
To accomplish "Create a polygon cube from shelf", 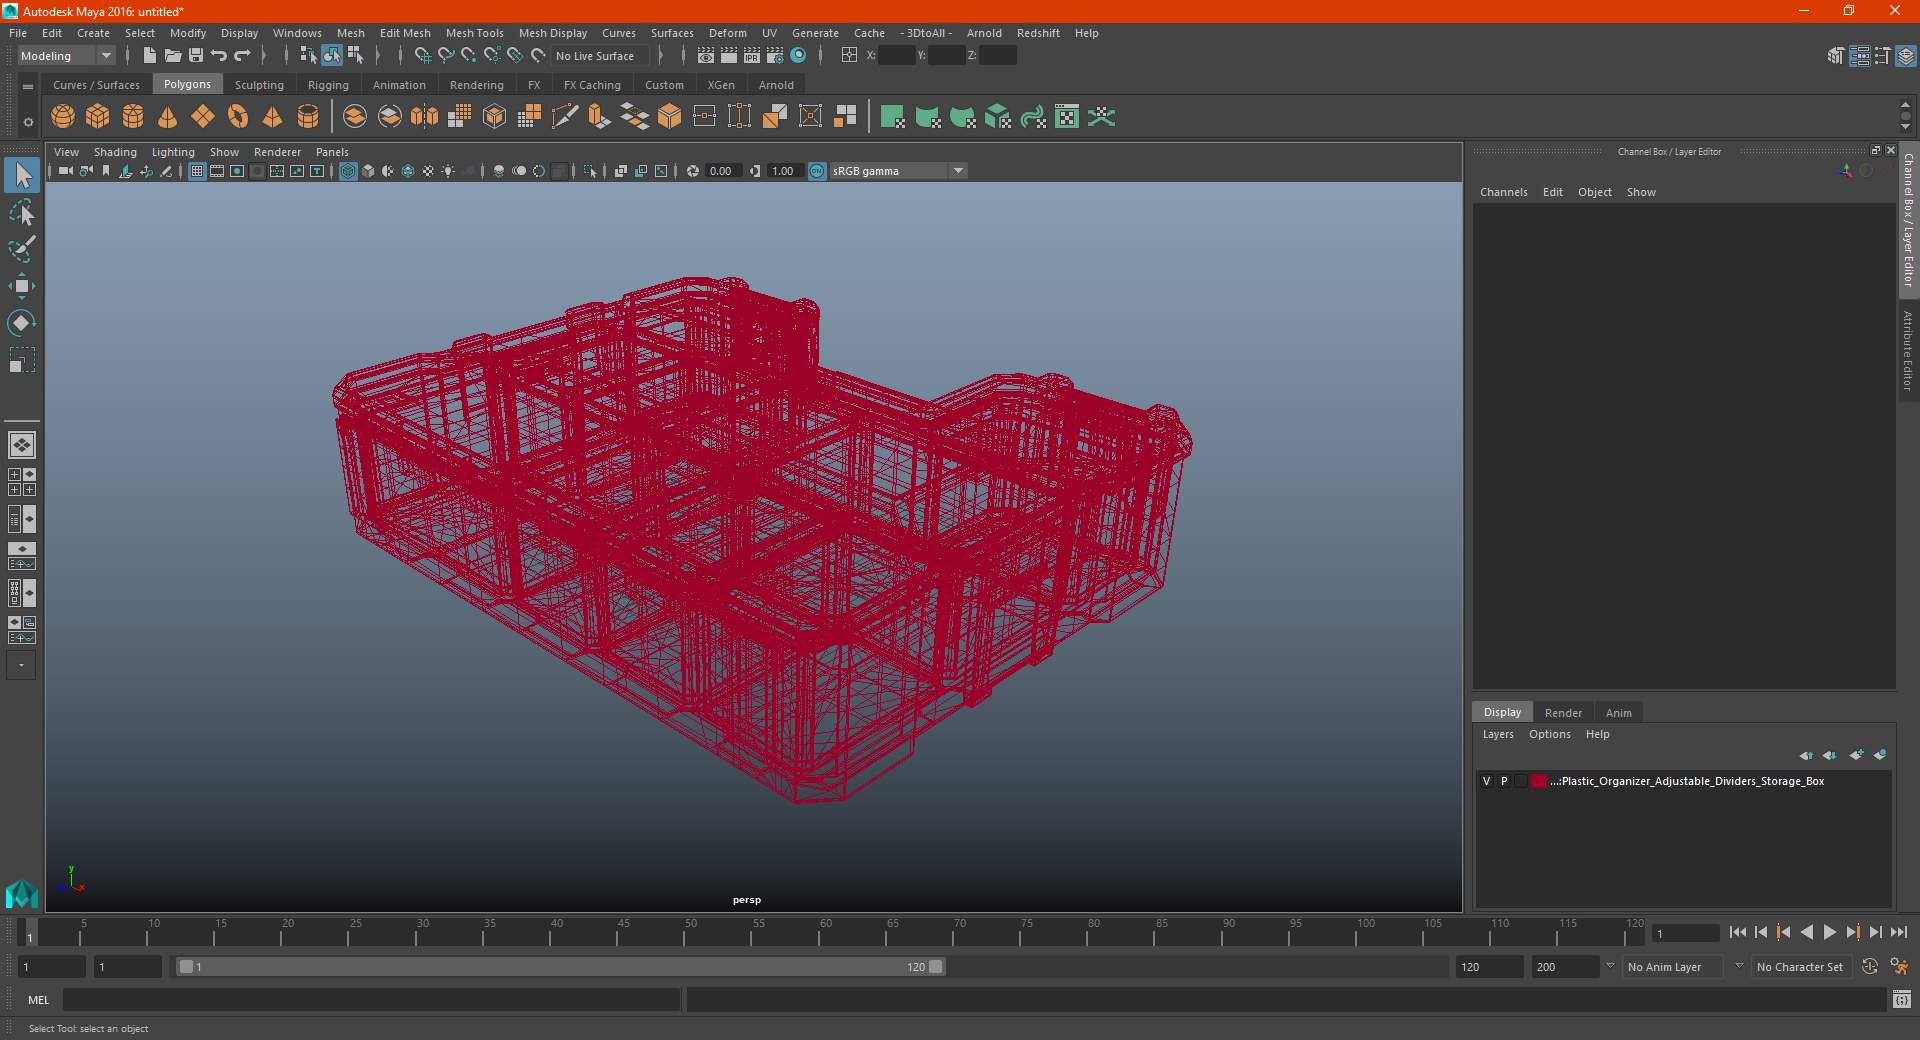I will tap(98, 117).
